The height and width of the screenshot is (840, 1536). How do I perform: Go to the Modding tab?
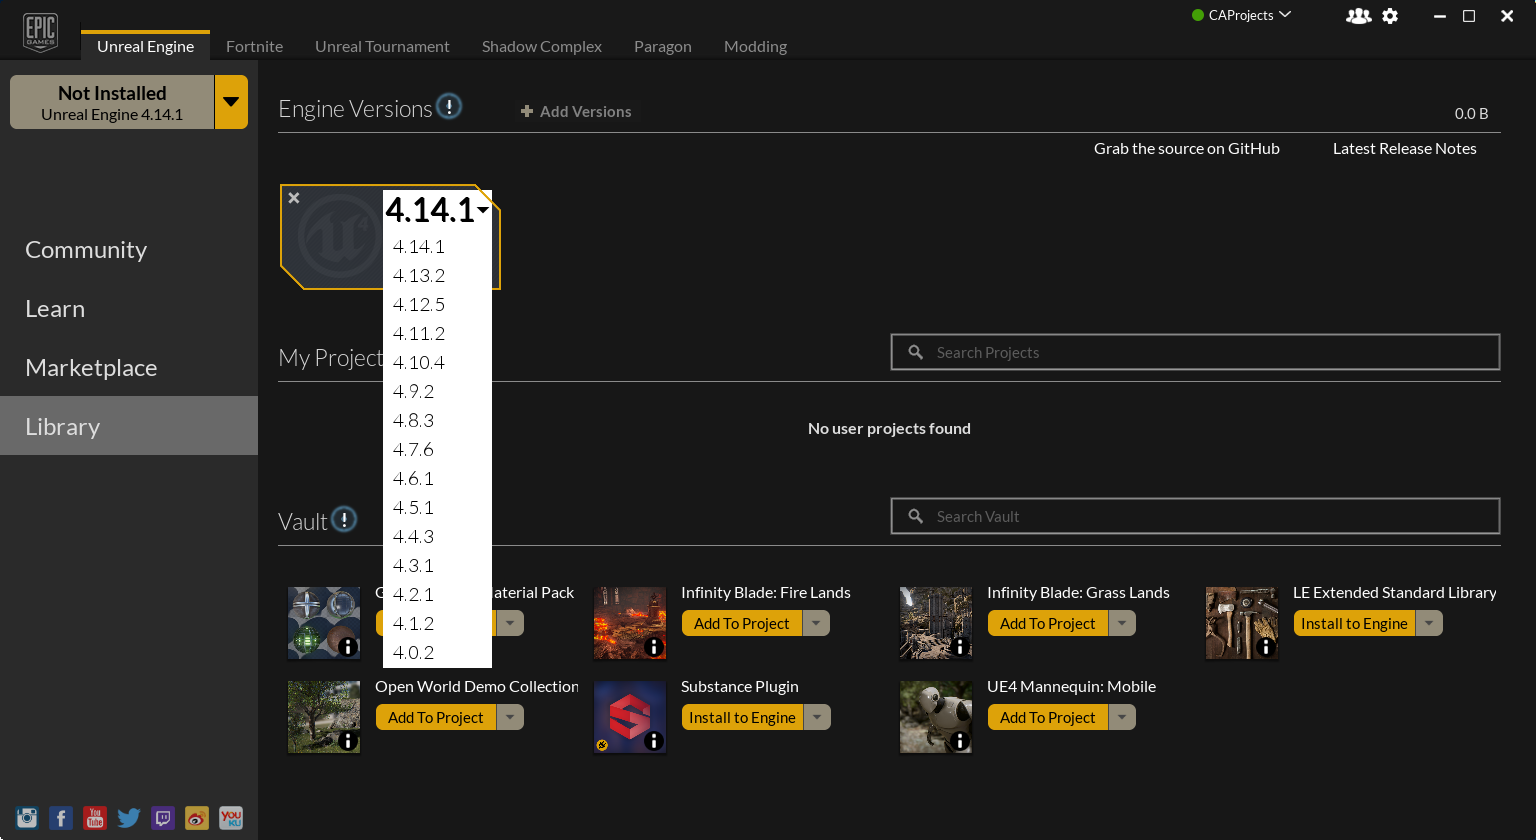point(755,46)
